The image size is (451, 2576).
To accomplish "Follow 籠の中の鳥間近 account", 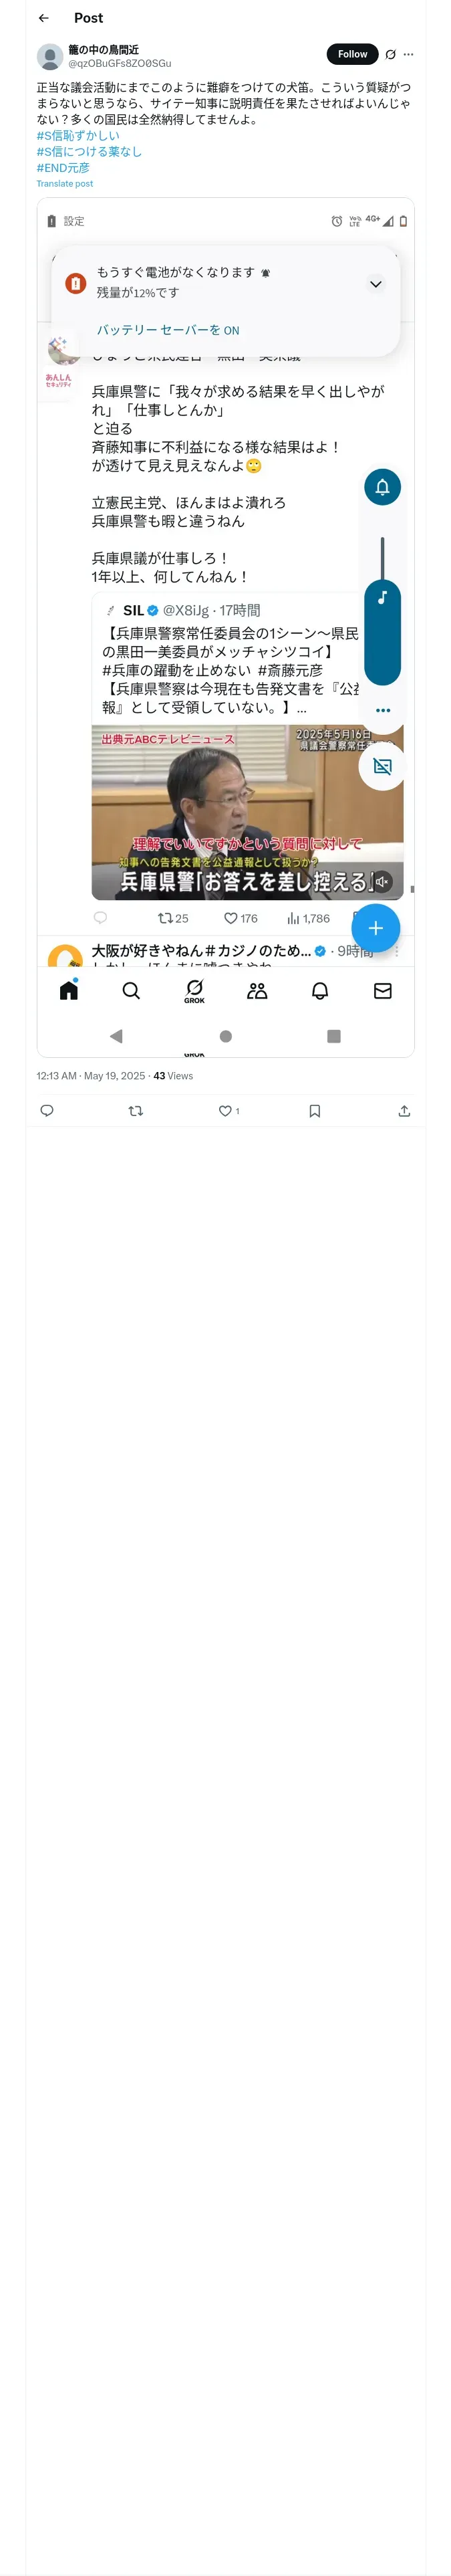I will [352, 54].
